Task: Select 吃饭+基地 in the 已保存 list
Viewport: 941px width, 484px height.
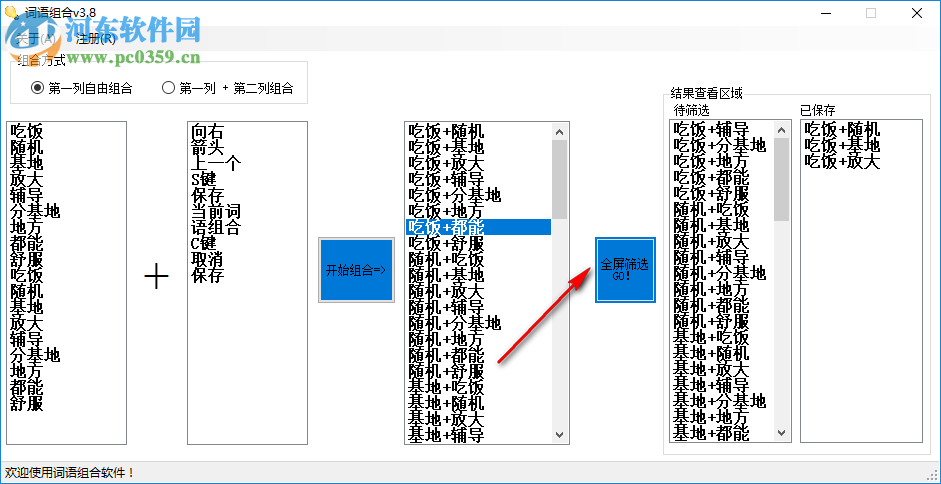Action: [x=842, y=145]
